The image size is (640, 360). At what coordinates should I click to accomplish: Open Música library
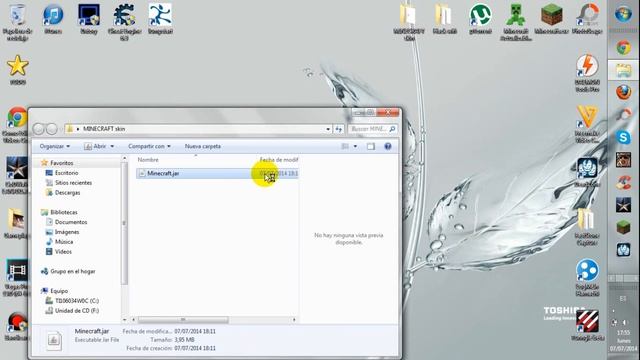coord(64,242)
